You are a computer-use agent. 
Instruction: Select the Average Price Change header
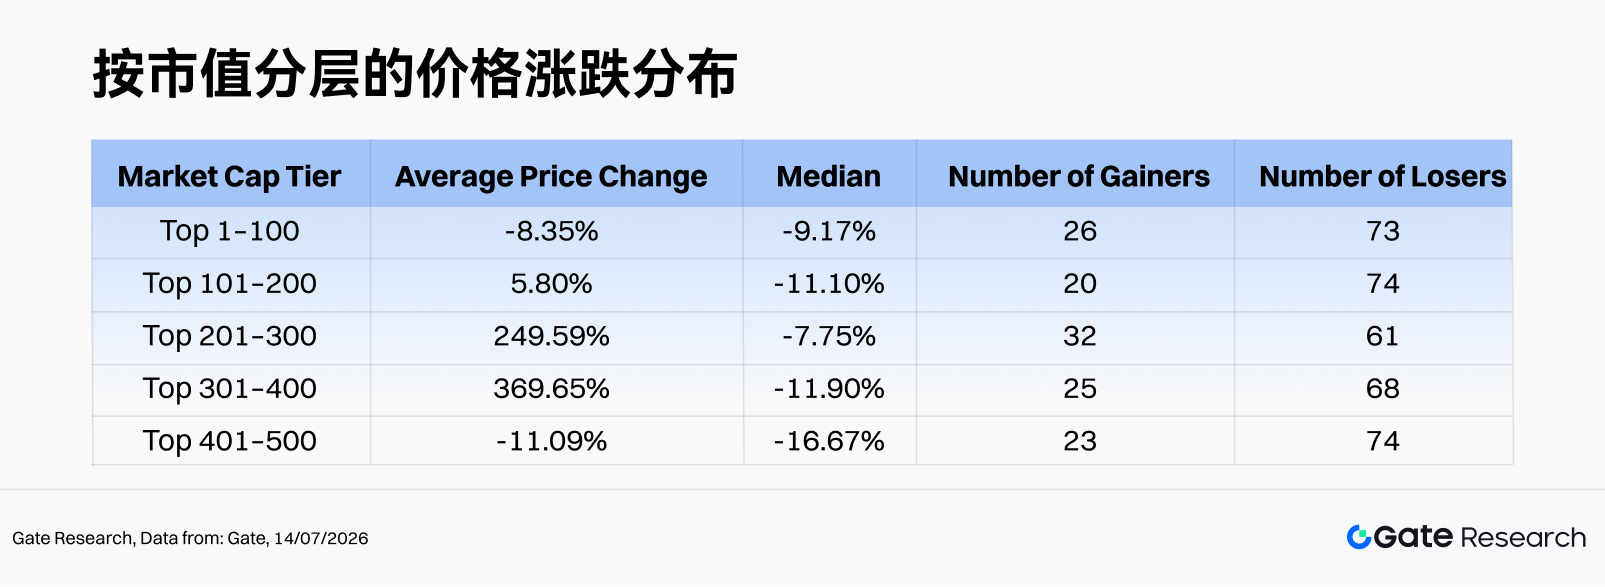(551, 177)
